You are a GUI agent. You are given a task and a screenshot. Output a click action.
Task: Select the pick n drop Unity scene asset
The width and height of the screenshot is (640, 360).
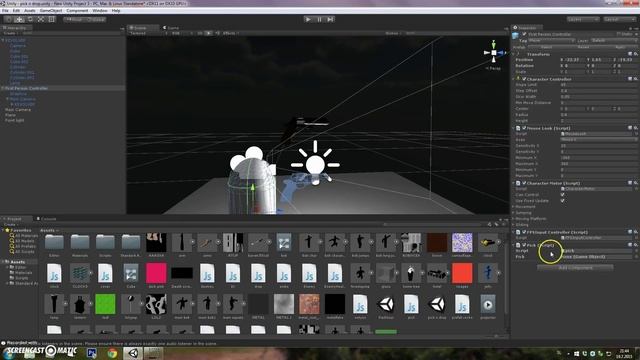[437, 307]
